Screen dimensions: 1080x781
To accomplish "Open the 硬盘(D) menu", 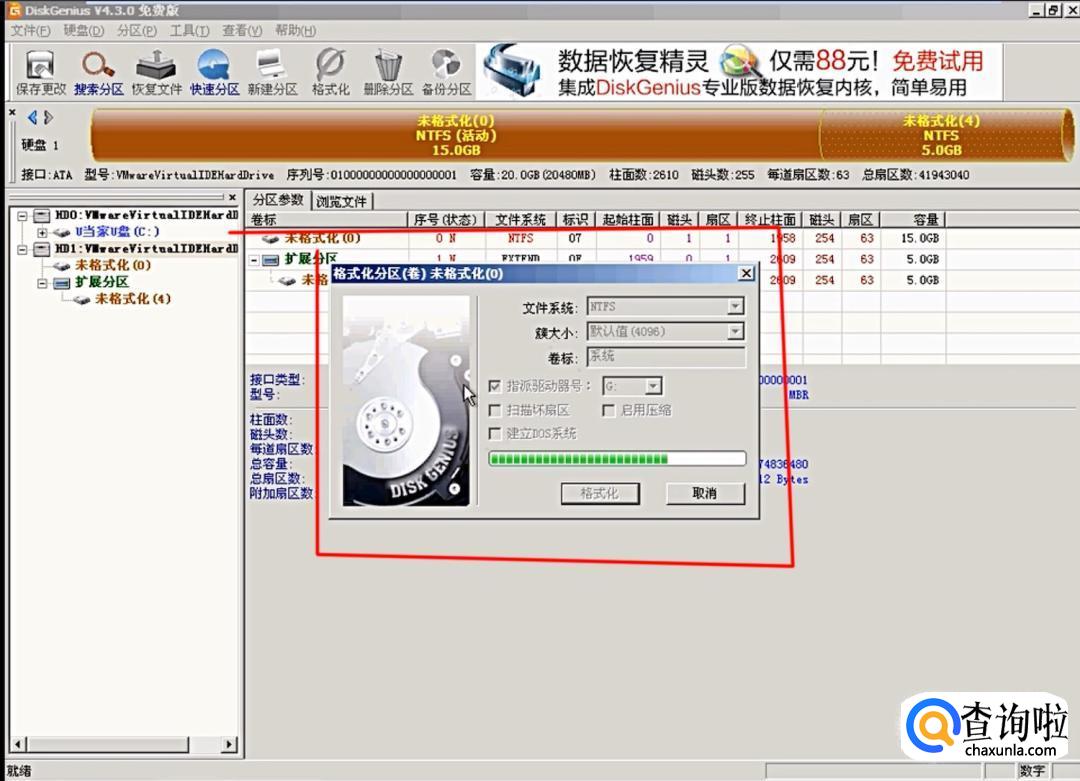I will coord(83,30).
